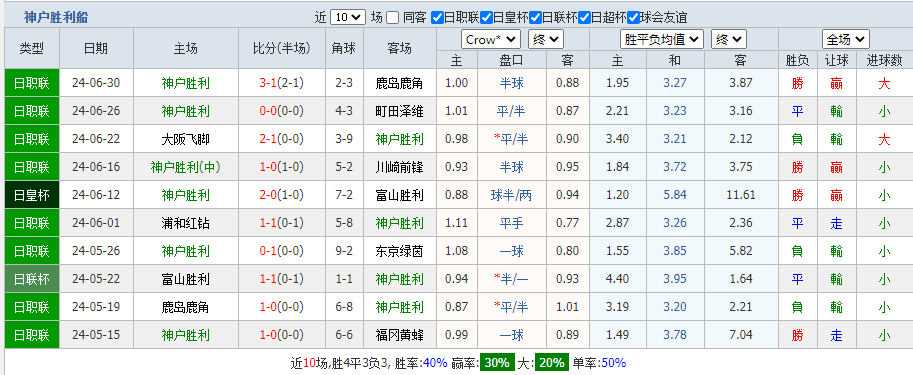Screen dimensions: 913x375
Task: Open the recent matches count dropdown showing 10
Action: pyautogui.click(x=348, y=17)
